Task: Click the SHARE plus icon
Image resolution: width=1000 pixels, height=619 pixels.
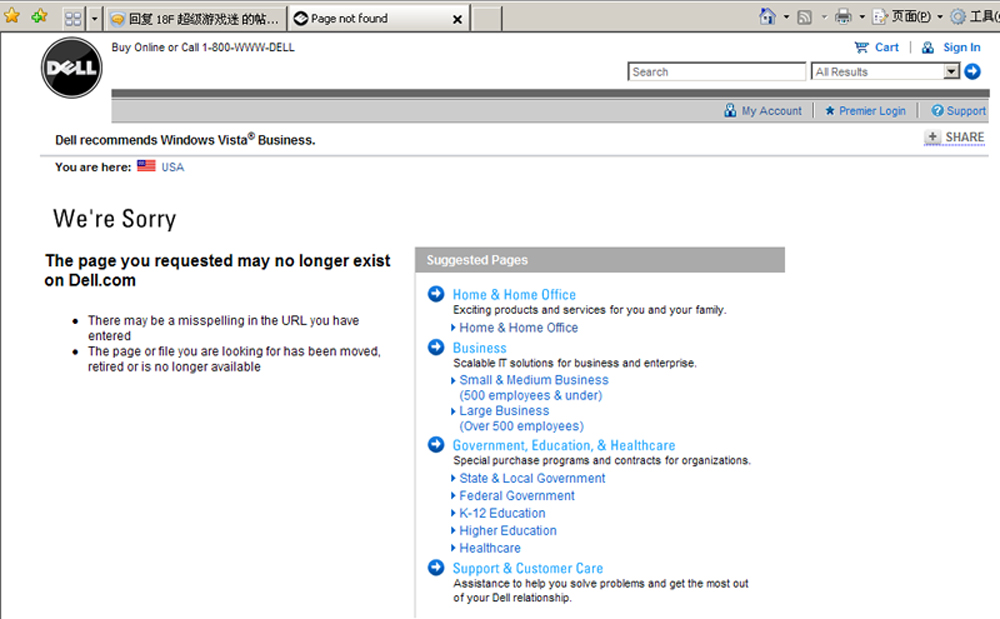Action: tap(932, 136)
